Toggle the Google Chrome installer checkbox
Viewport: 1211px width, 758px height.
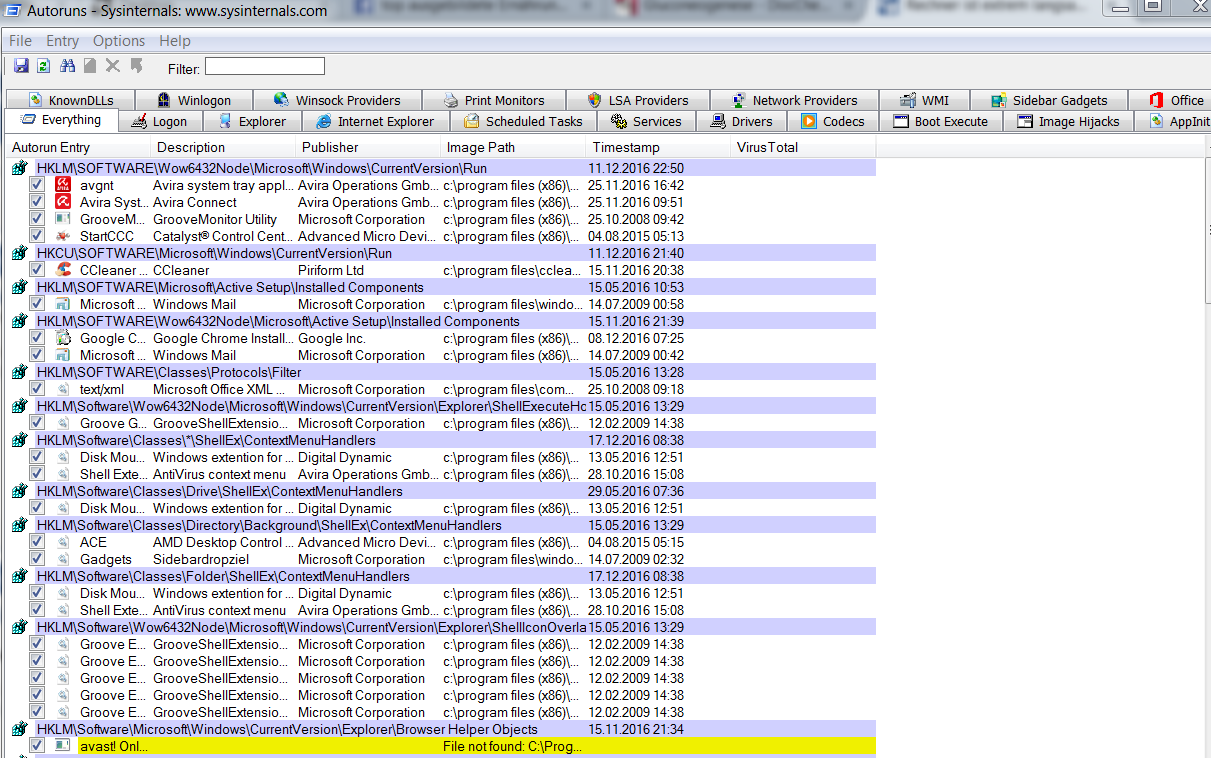coord(37,338)
